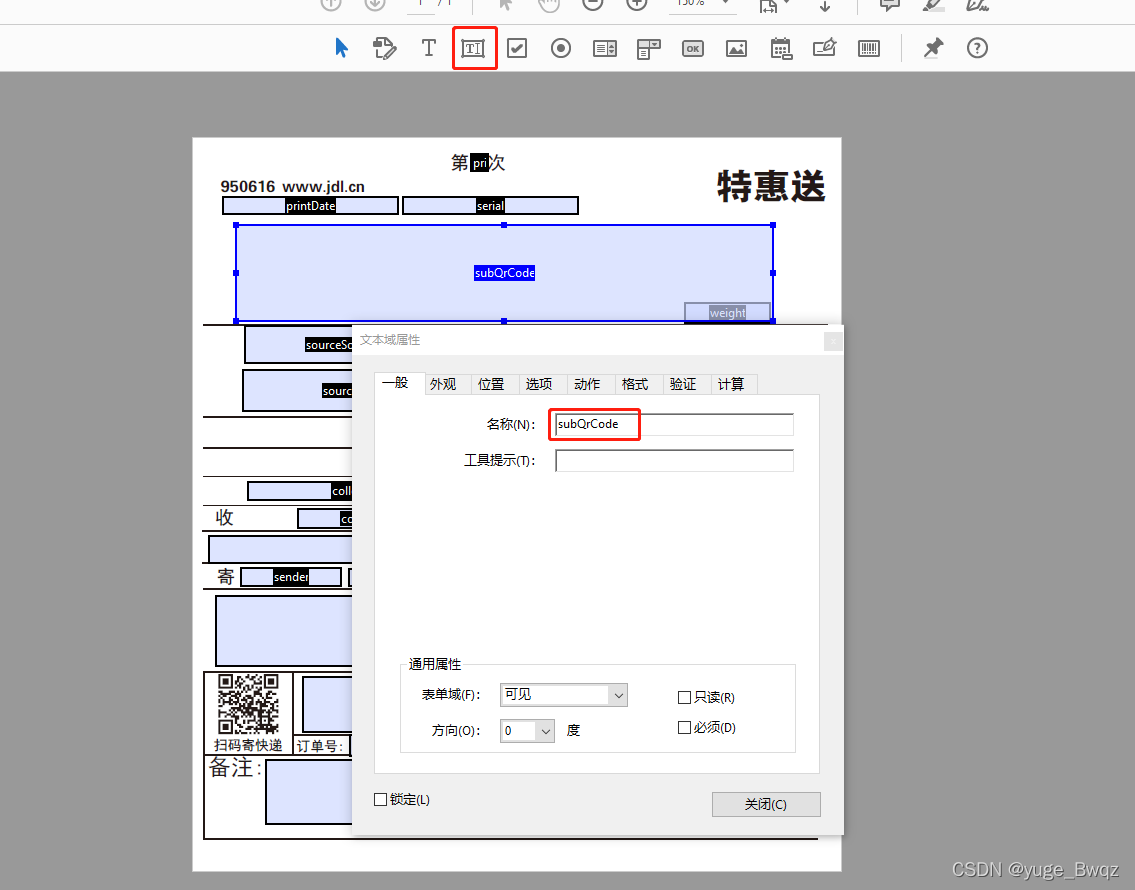Click the 订单号 label

point(320,746)
